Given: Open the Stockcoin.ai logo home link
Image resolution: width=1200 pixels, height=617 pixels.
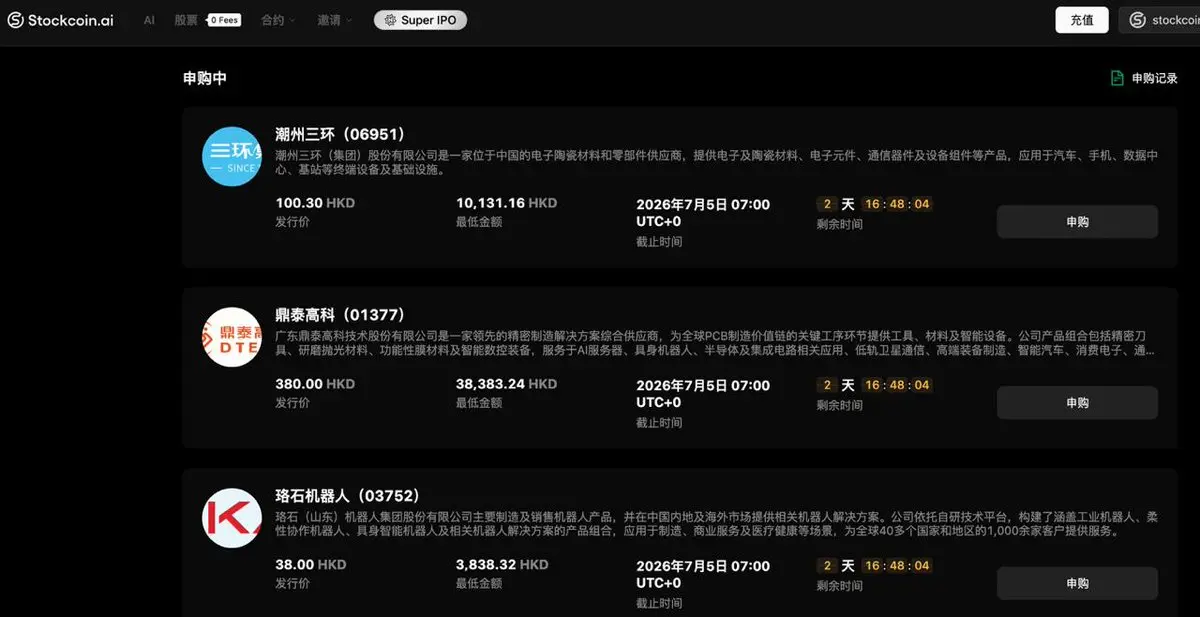Looking at the screenshot, I should (x=60, y=20).
